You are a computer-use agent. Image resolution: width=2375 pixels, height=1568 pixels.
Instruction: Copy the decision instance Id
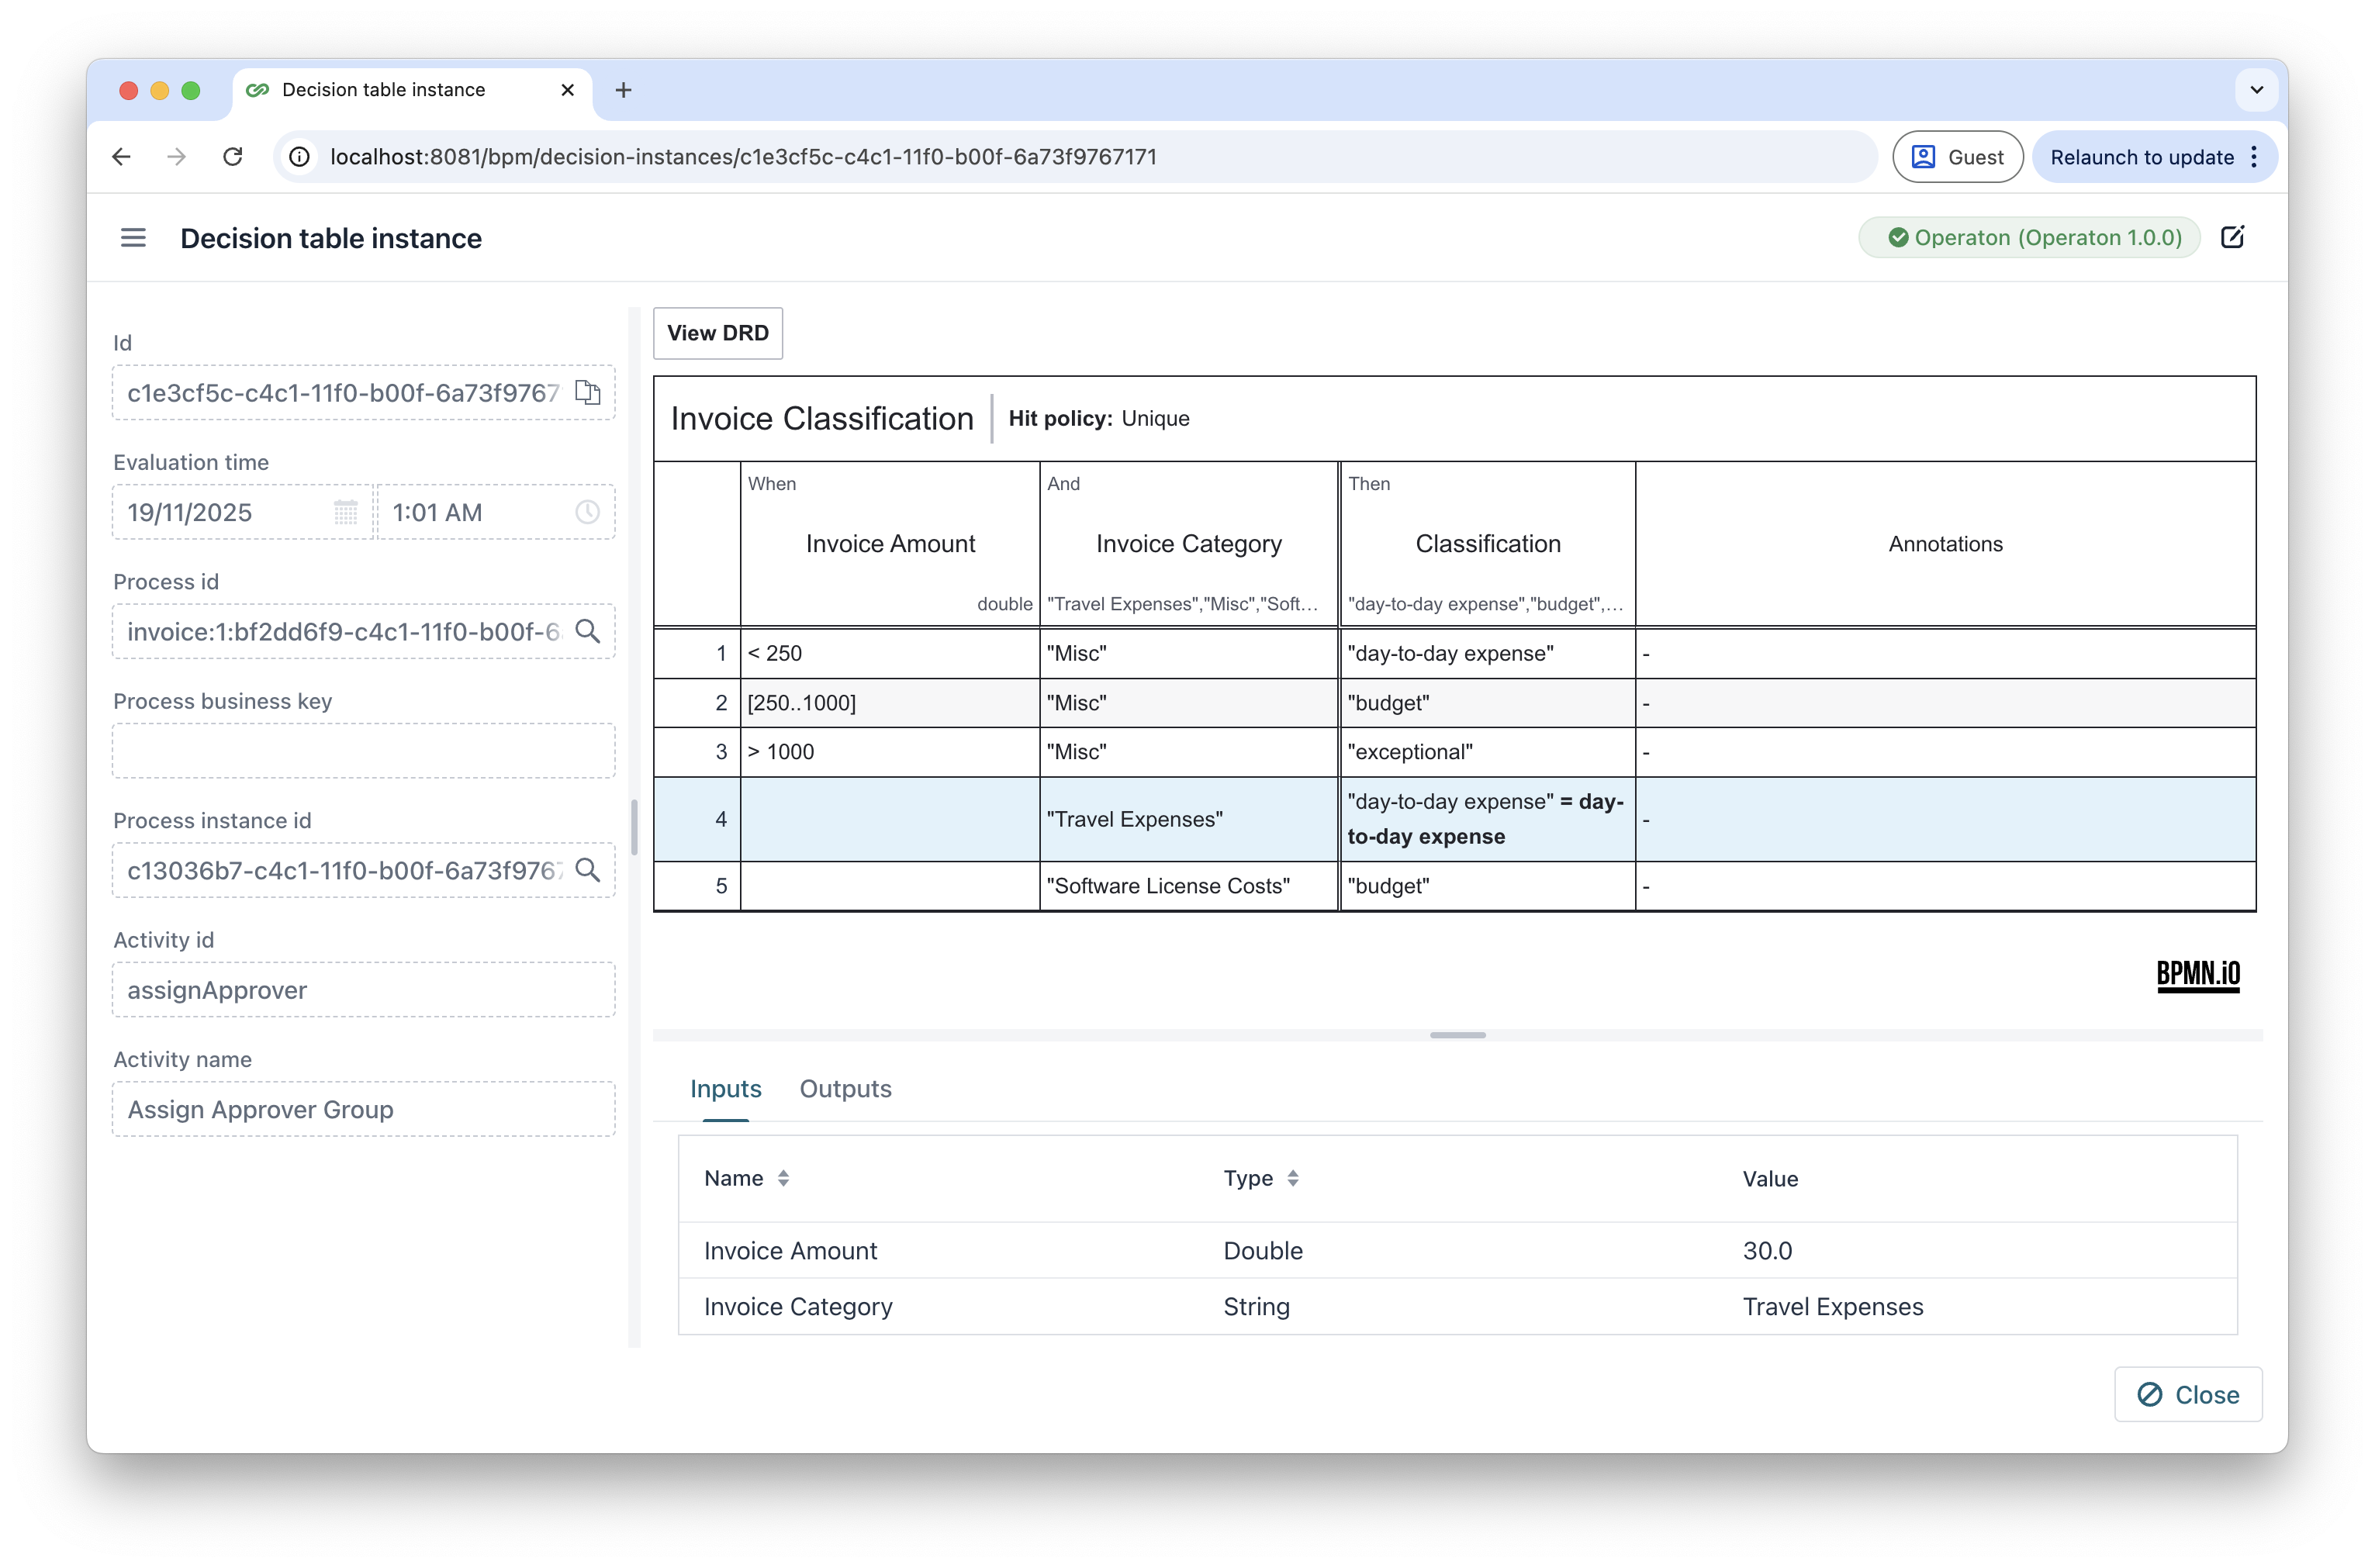click(587, 393)
